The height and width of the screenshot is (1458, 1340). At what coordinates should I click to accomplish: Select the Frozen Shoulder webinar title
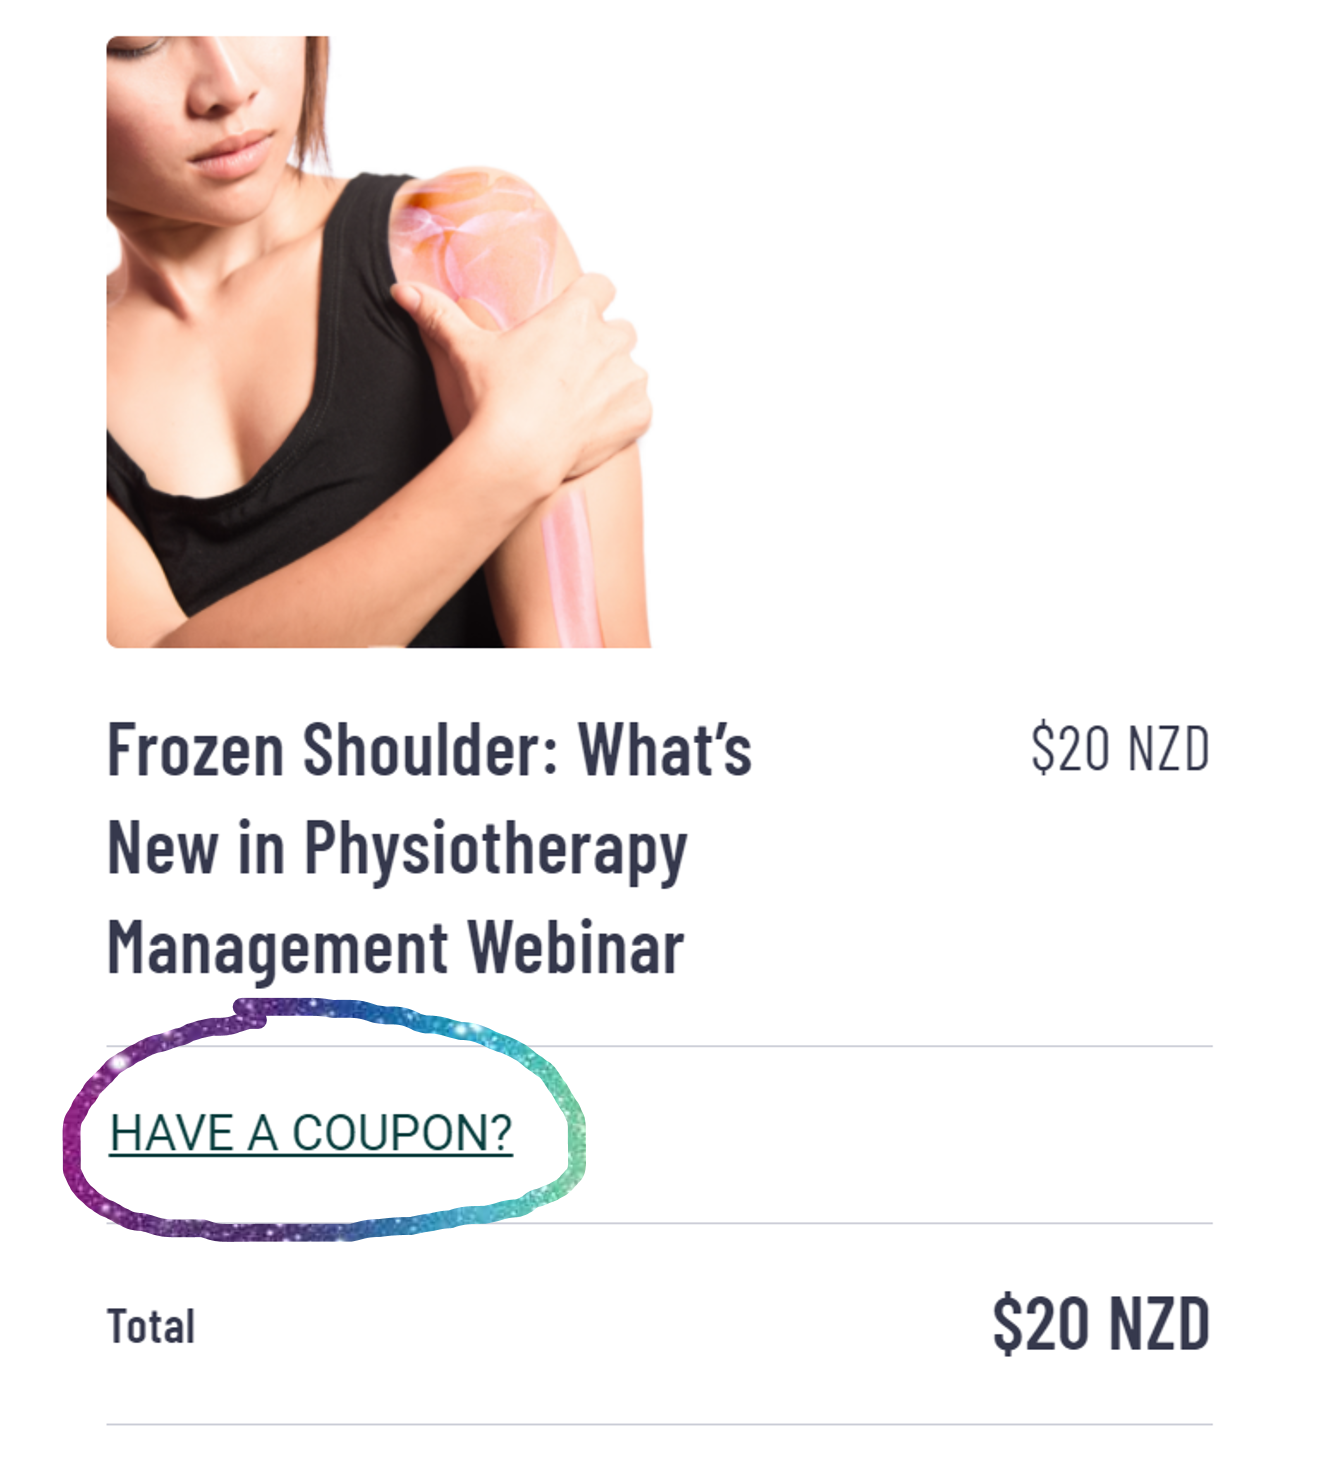tap(429, 846)
